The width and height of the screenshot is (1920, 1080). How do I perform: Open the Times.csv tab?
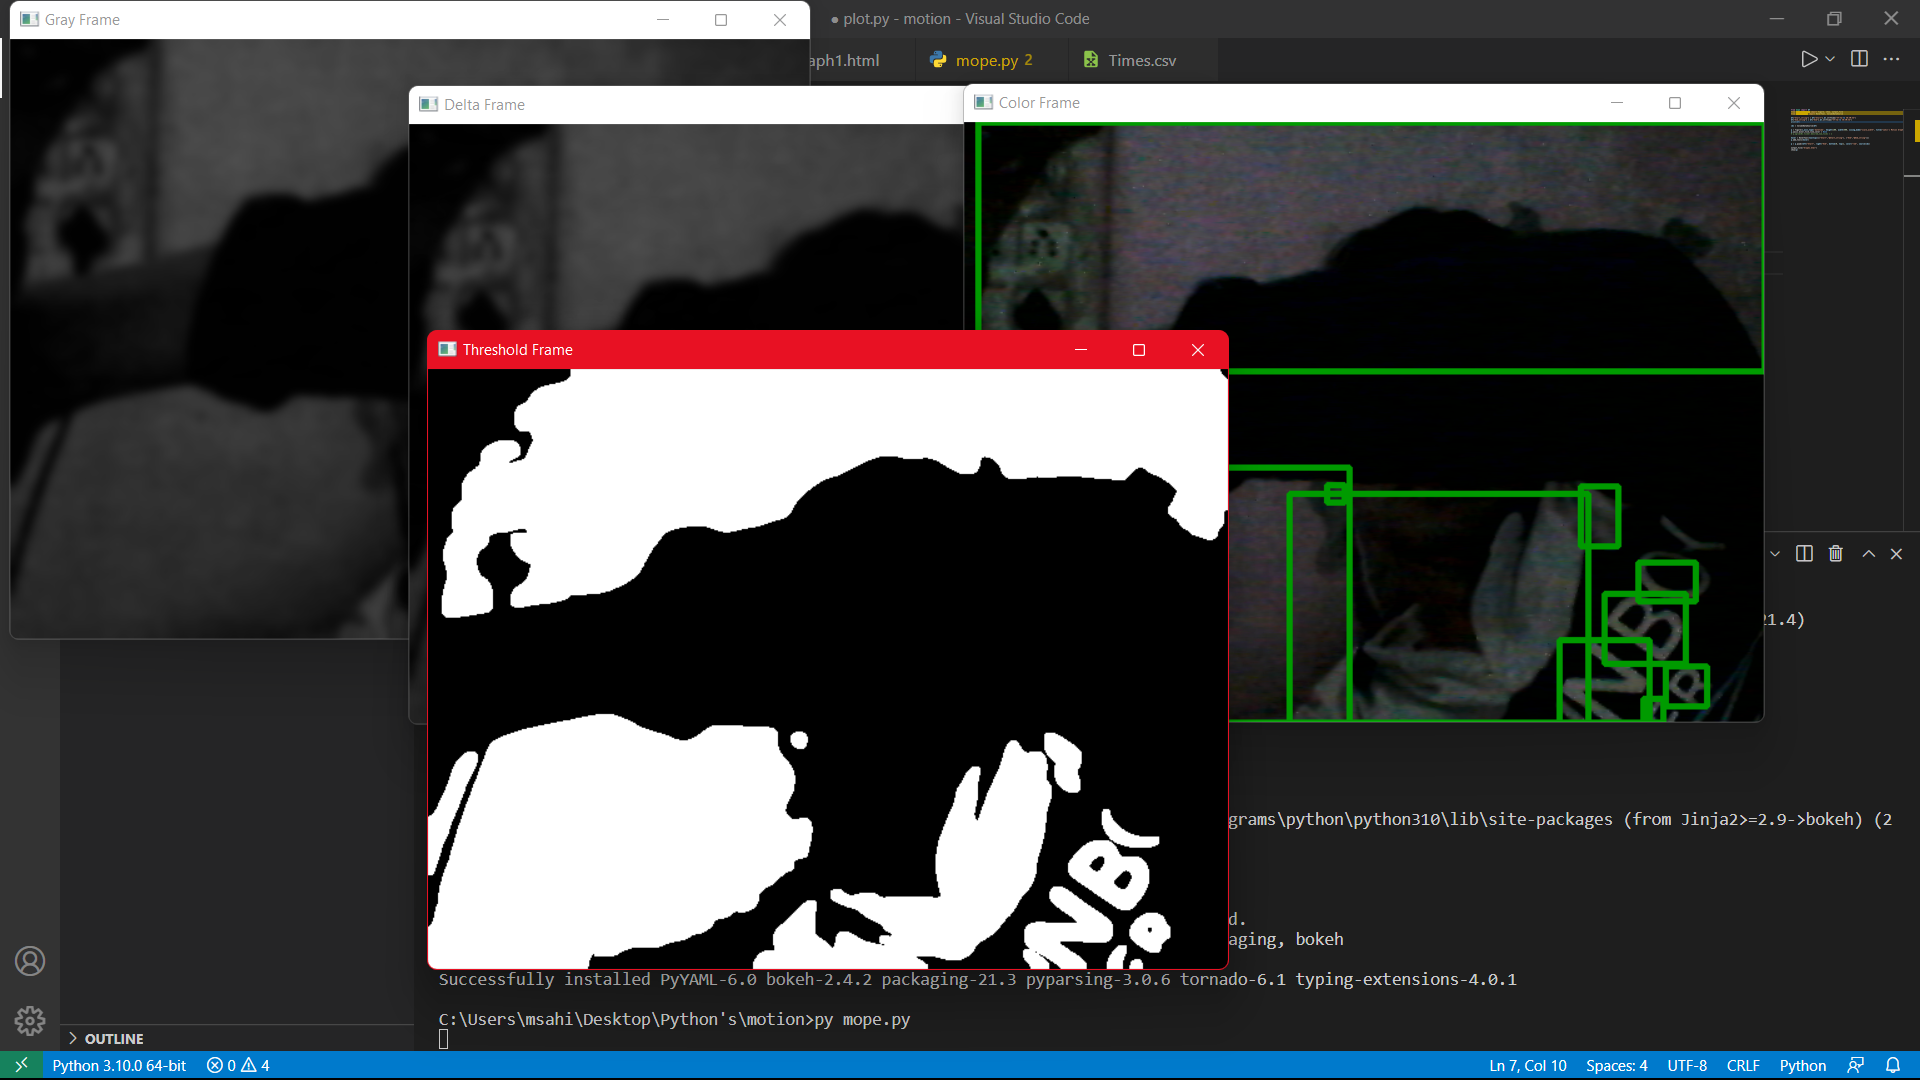pyautogui.click(x=1141, y=60)
